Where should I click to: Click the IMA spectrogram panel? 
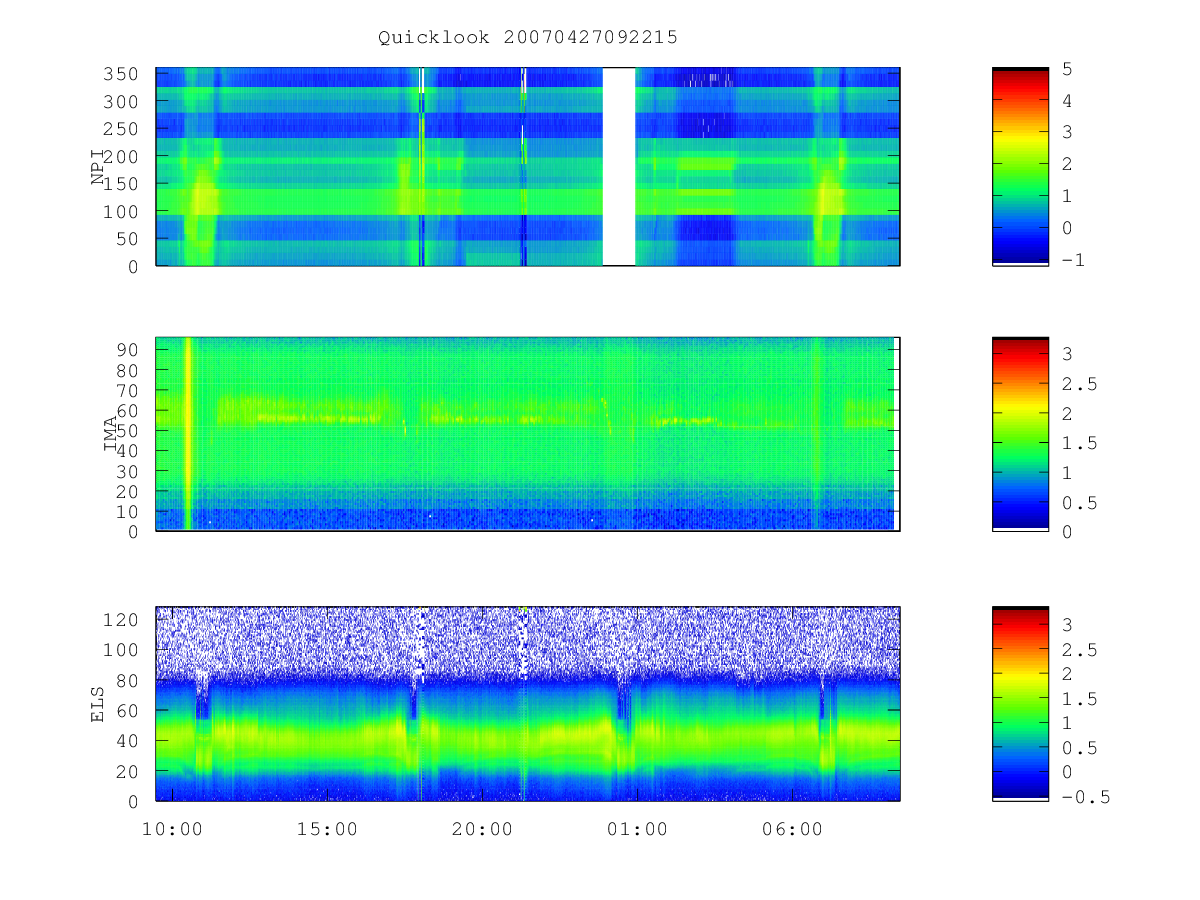click(528, 434)
